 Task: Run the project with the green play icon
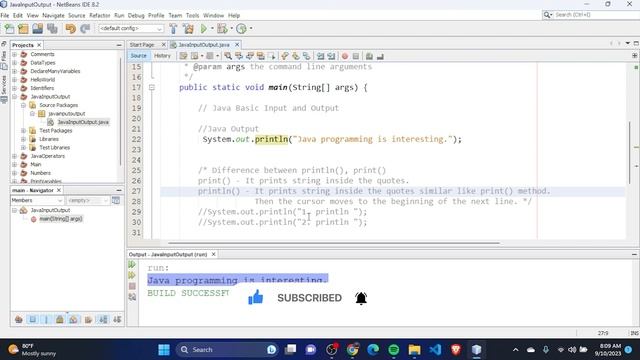pos(204,29)
